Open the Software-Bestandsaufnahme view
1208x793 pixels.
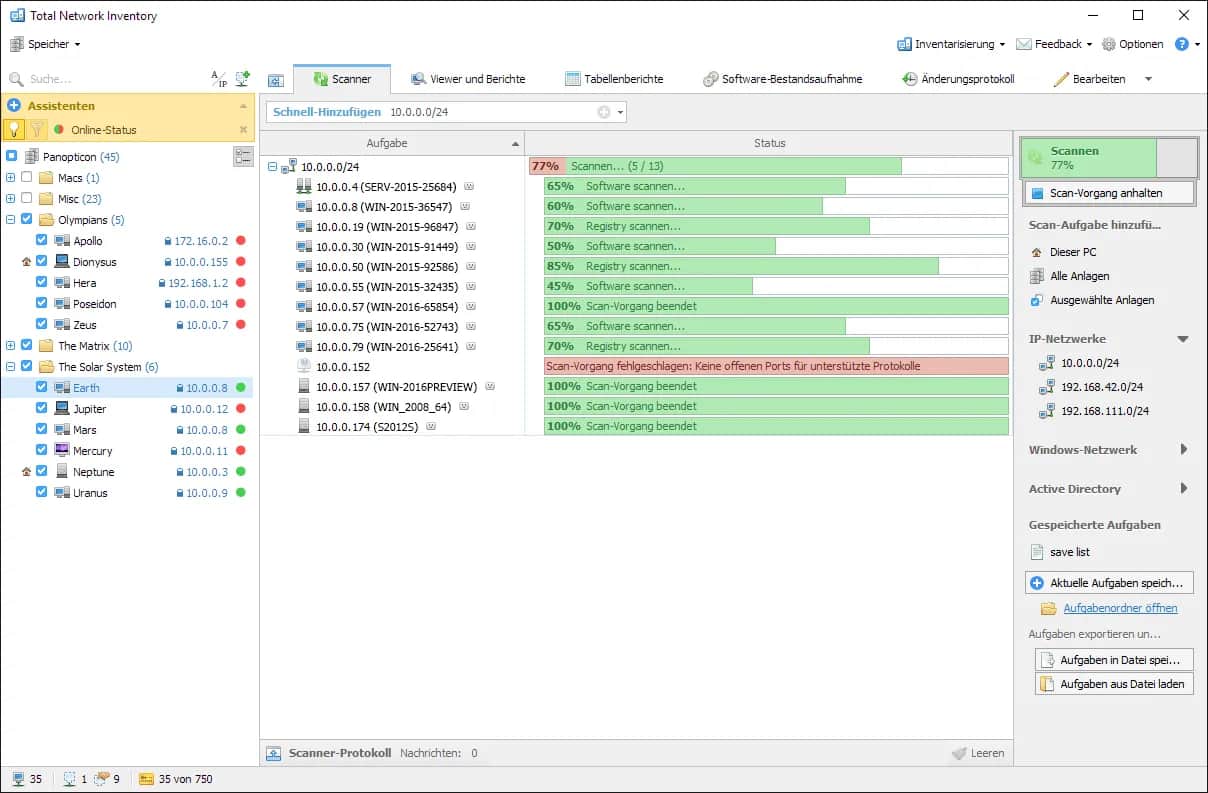[782, 77]
